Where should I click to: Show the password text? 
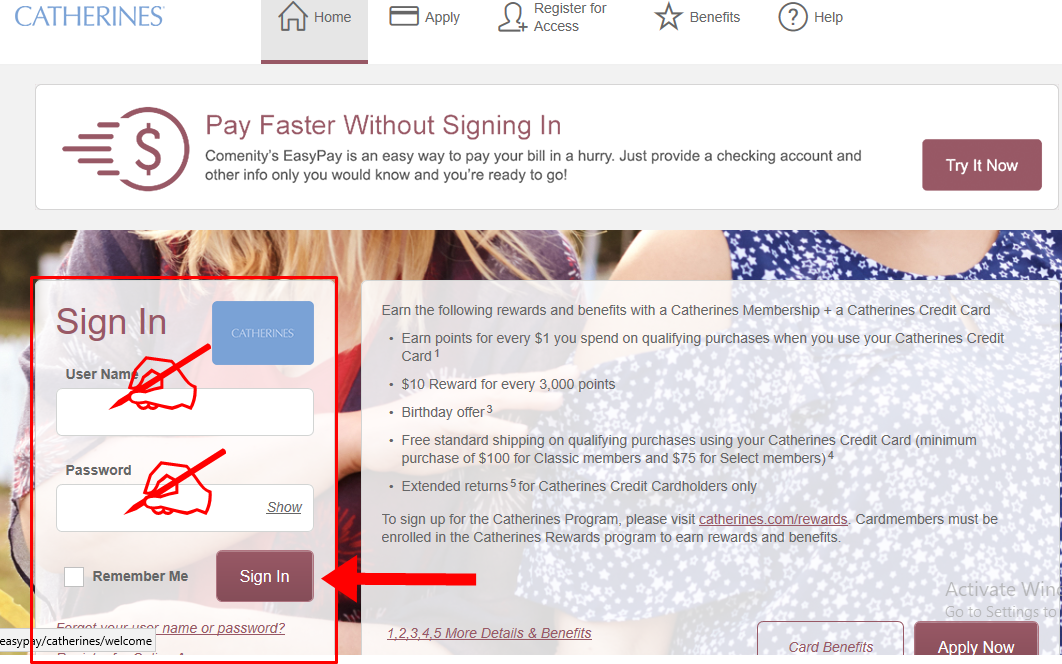click(x=284, y=507)
